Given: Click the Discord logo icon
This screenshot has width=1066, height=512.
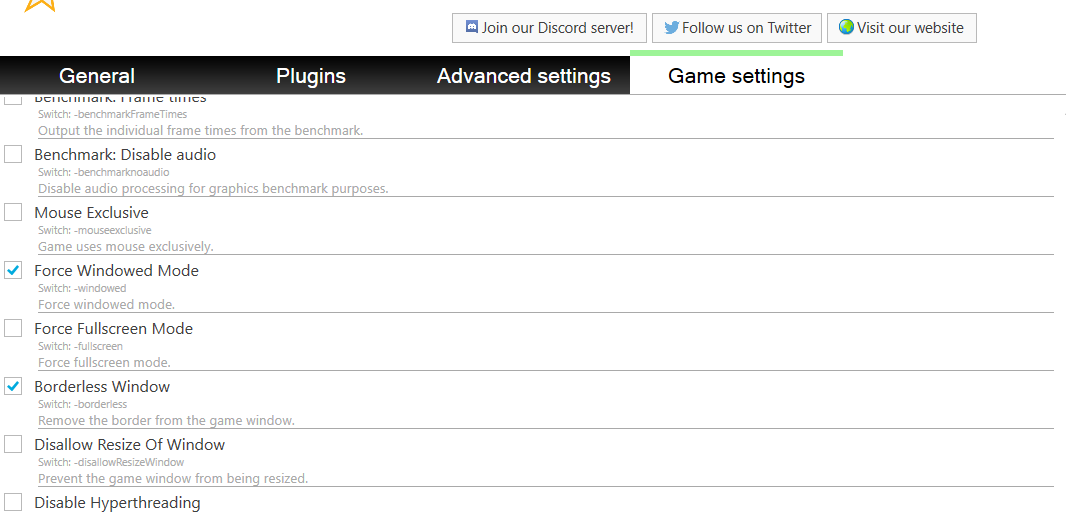Looking at the screenshot, I should pyautogui.click(x=472, y=27).
